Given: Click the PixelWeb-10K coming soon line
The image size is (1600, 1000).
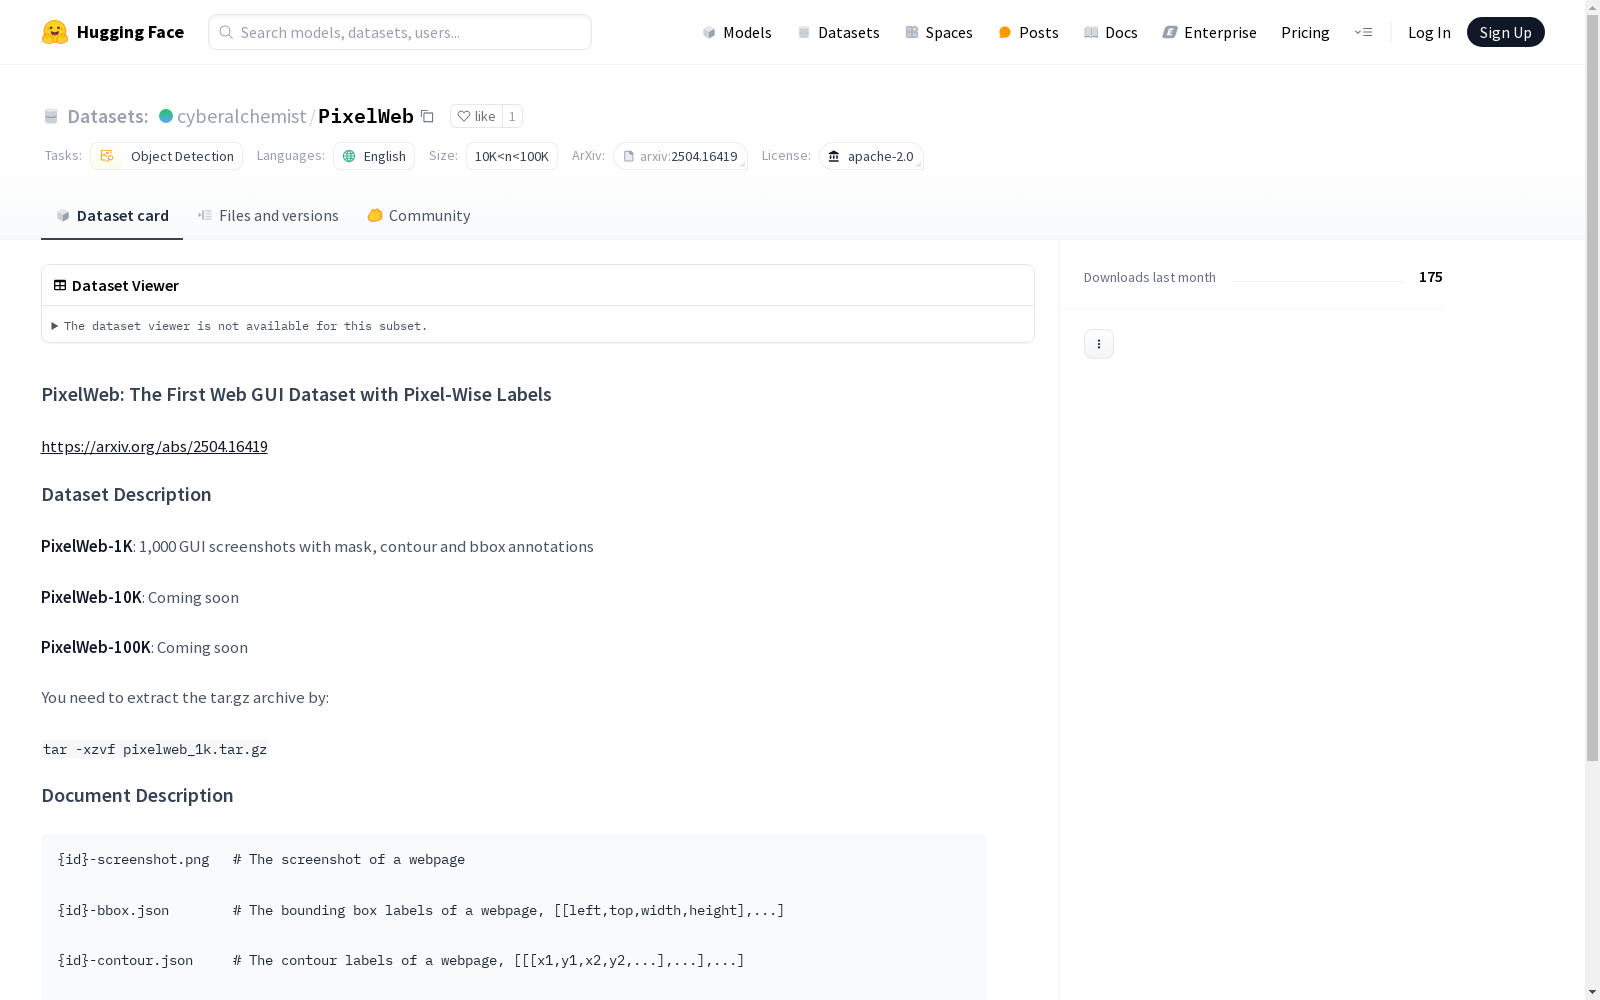Looking at the screenshot, I should pos(140,597).
